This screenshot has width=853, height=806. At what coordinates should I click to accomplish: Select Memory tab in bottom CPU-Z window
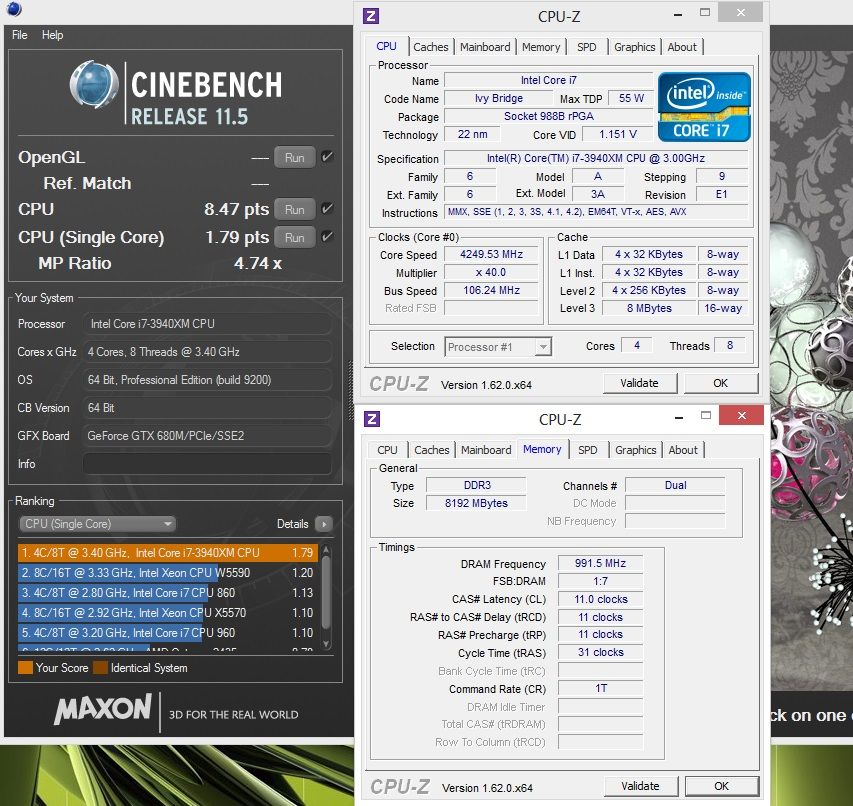pos(542,449)
